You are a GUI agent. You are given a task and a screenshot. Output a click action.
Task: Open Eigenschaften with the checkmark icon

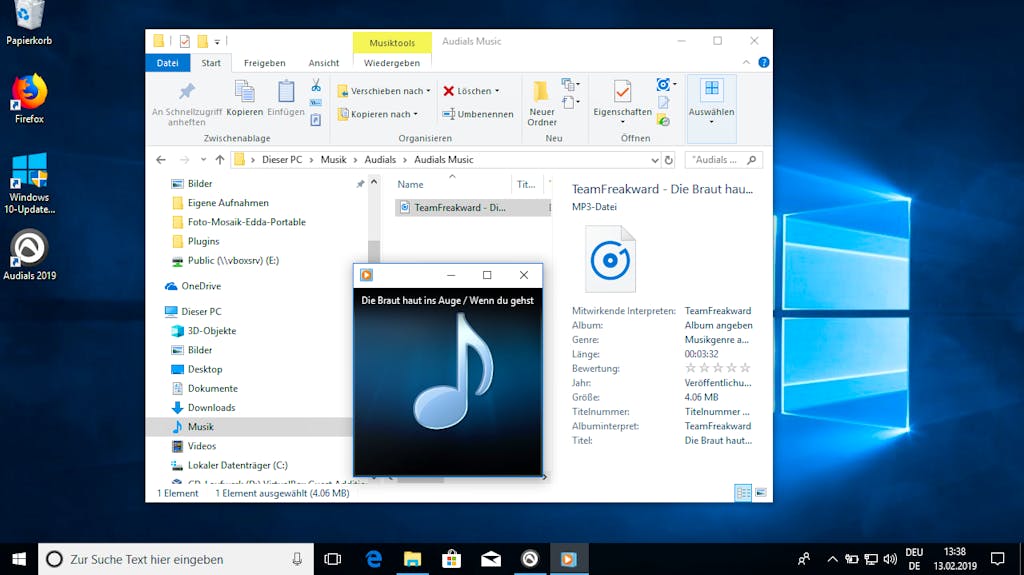pos(622,93)
